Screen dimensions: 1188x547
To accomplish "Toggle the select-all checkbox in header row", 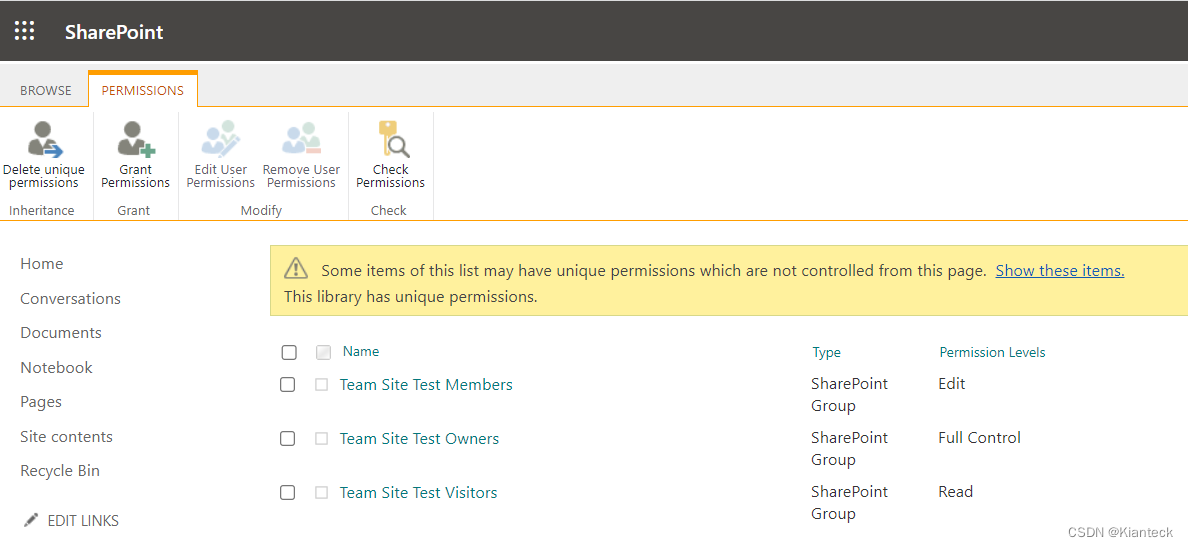I will click(x=289, y=352).
